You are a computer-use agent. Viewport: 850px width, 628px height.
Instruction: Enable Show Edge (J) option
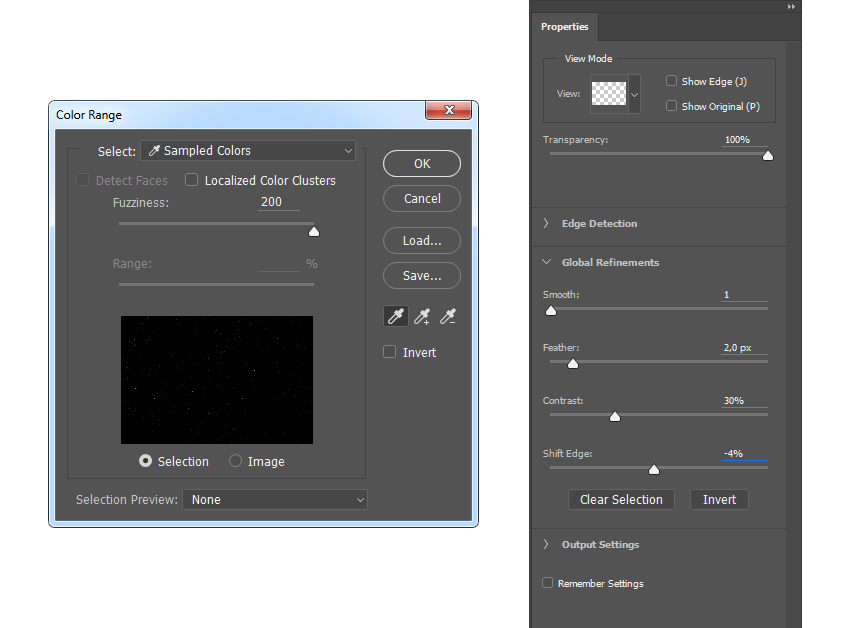pos(672,81)
